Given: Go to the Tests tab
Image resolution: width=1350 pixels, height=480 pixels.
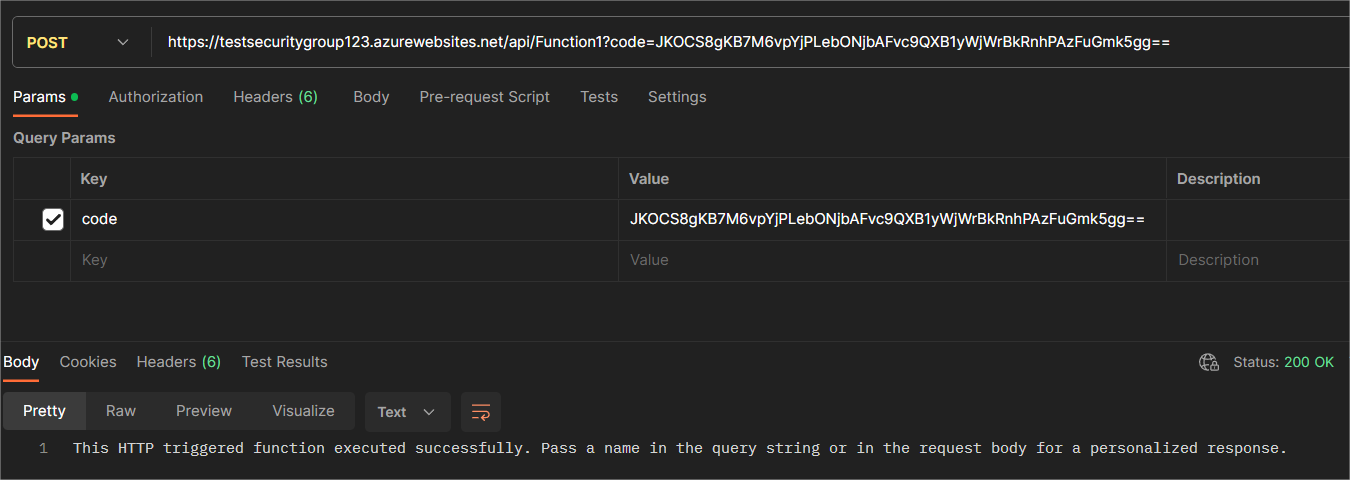Looking at the screenshot, I should pos(598,97).
